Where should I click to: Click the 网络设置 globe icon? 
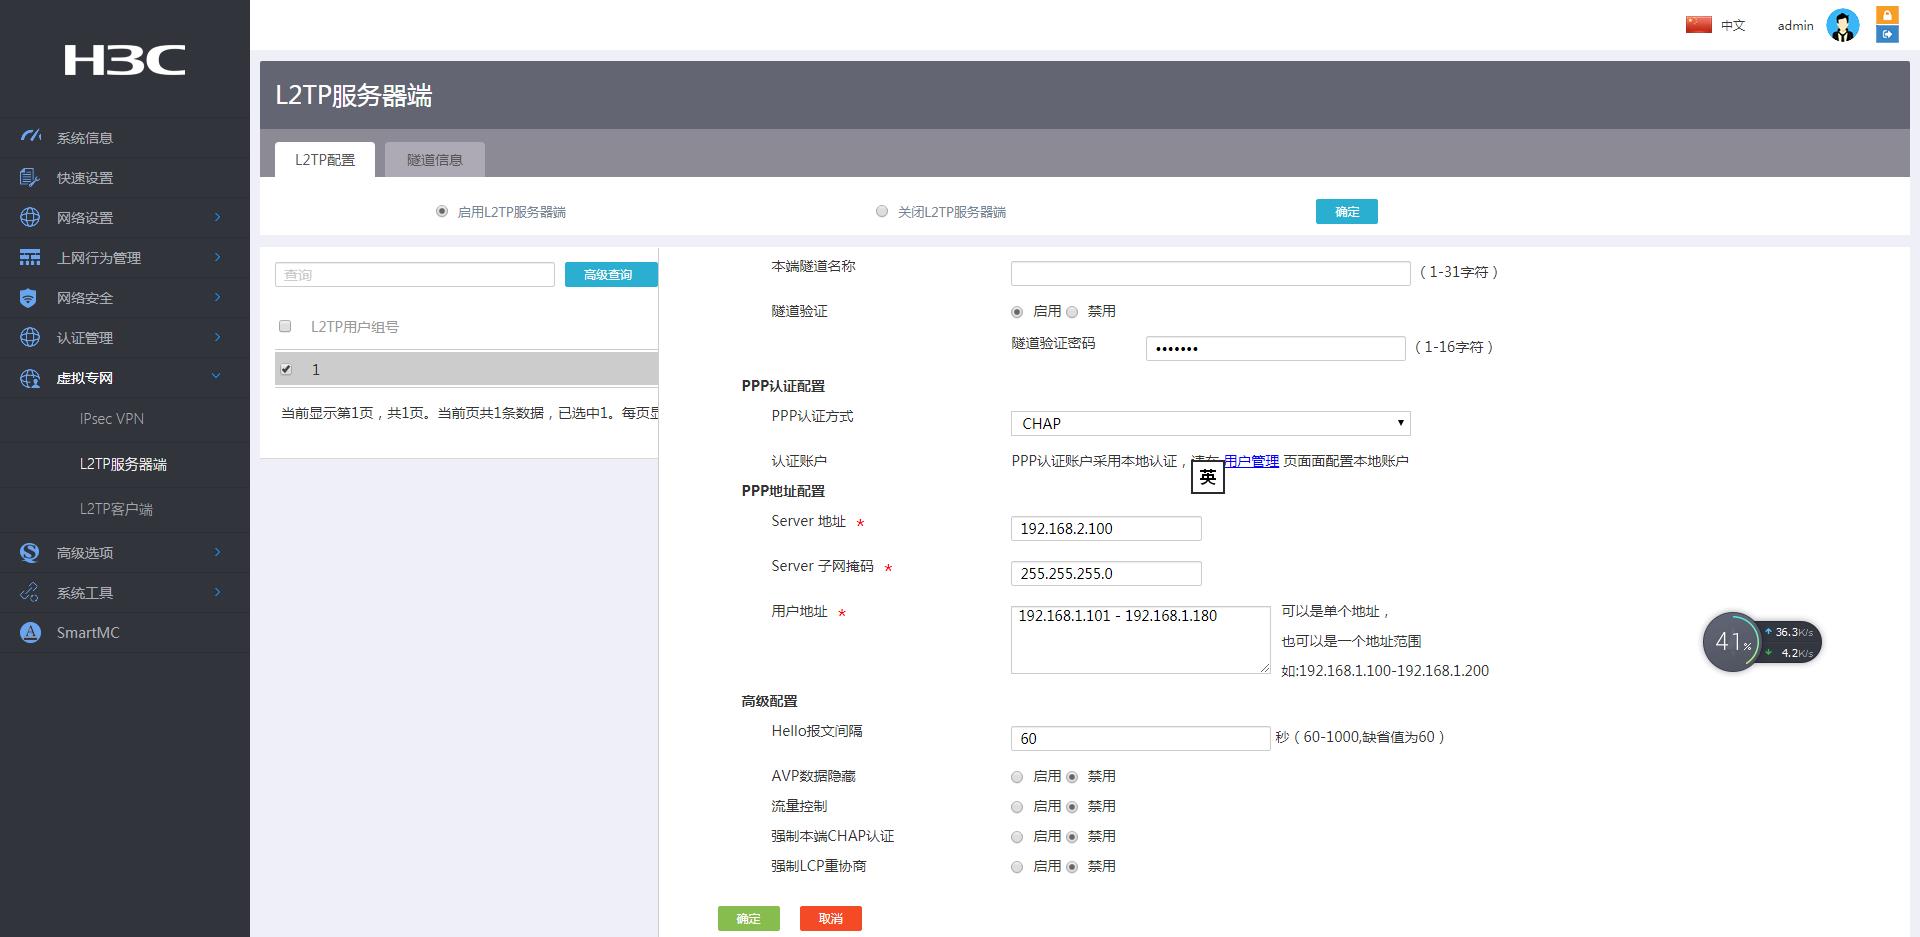30,217
